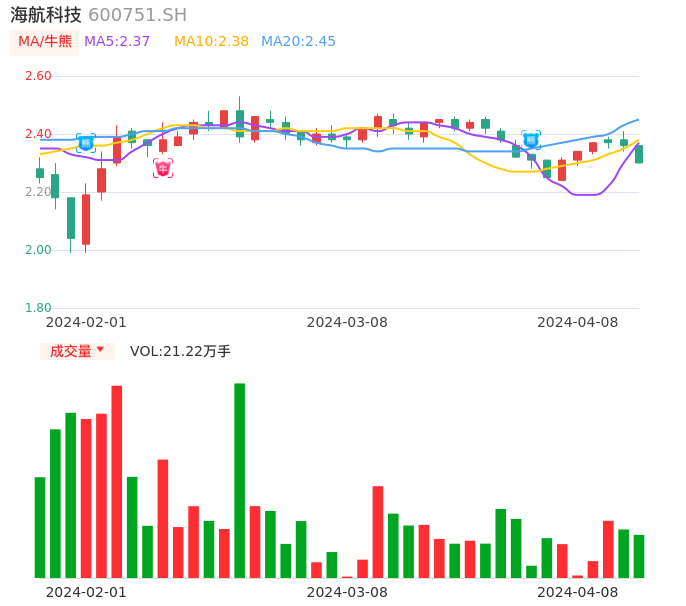Click the MA5:2.37 legend label

(x=117, y=42)
